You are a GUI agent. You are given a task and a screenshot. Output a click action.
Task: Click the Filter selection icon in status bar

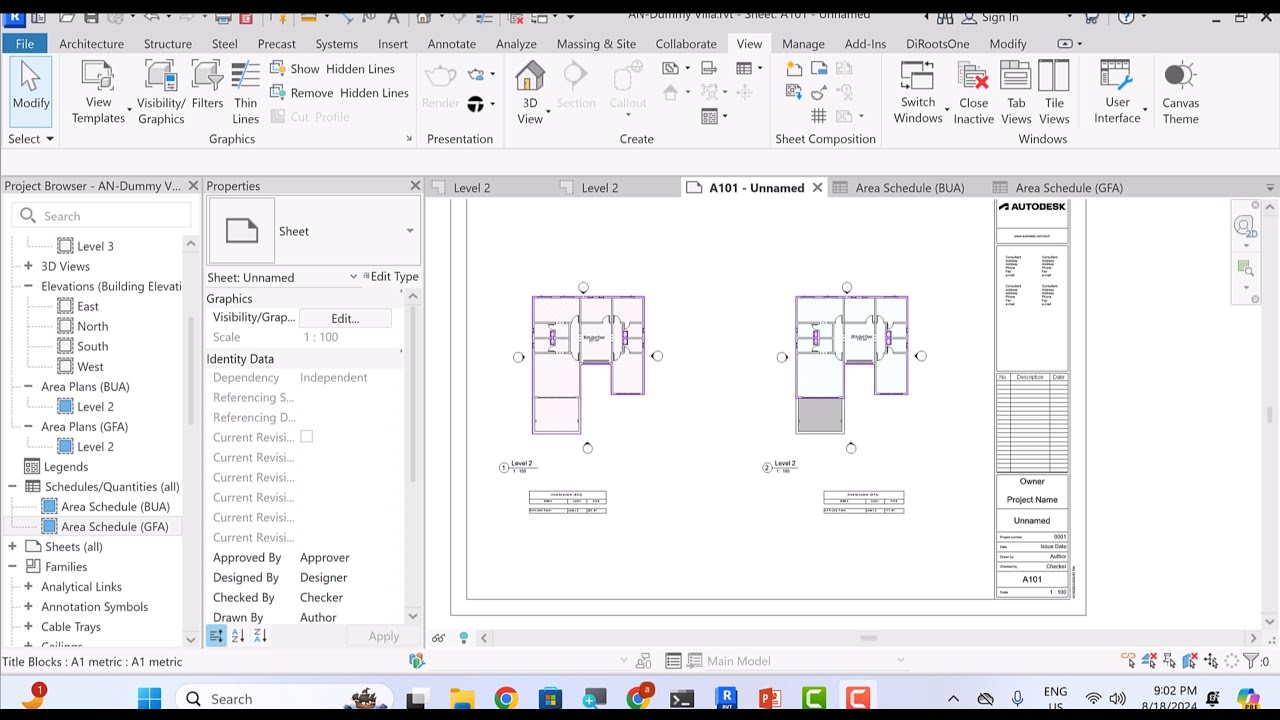tap(1253, 661)
